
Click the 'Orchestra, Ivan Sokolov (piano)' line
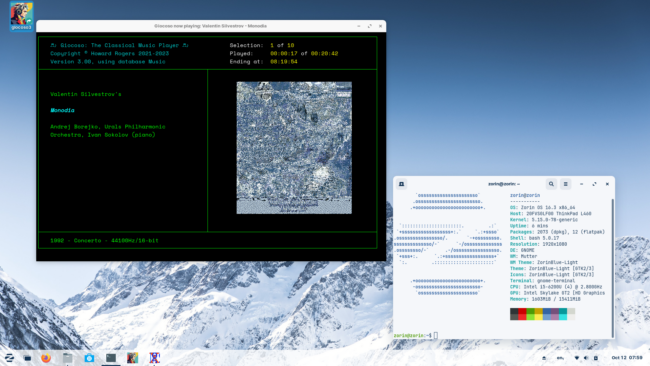[x=103, y=135]
